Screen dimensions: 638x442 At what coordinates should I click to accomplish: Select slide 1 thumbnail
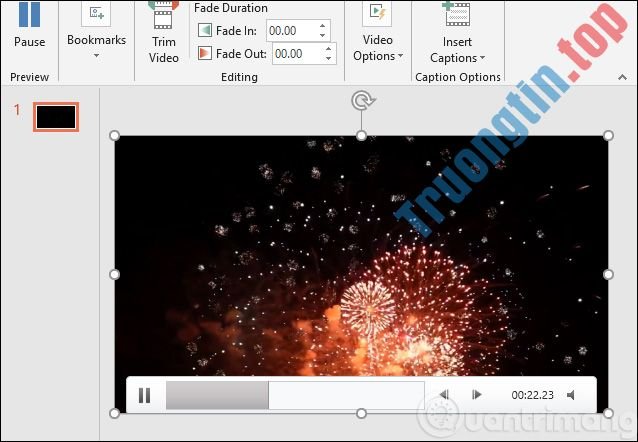(x=56, y=117)
